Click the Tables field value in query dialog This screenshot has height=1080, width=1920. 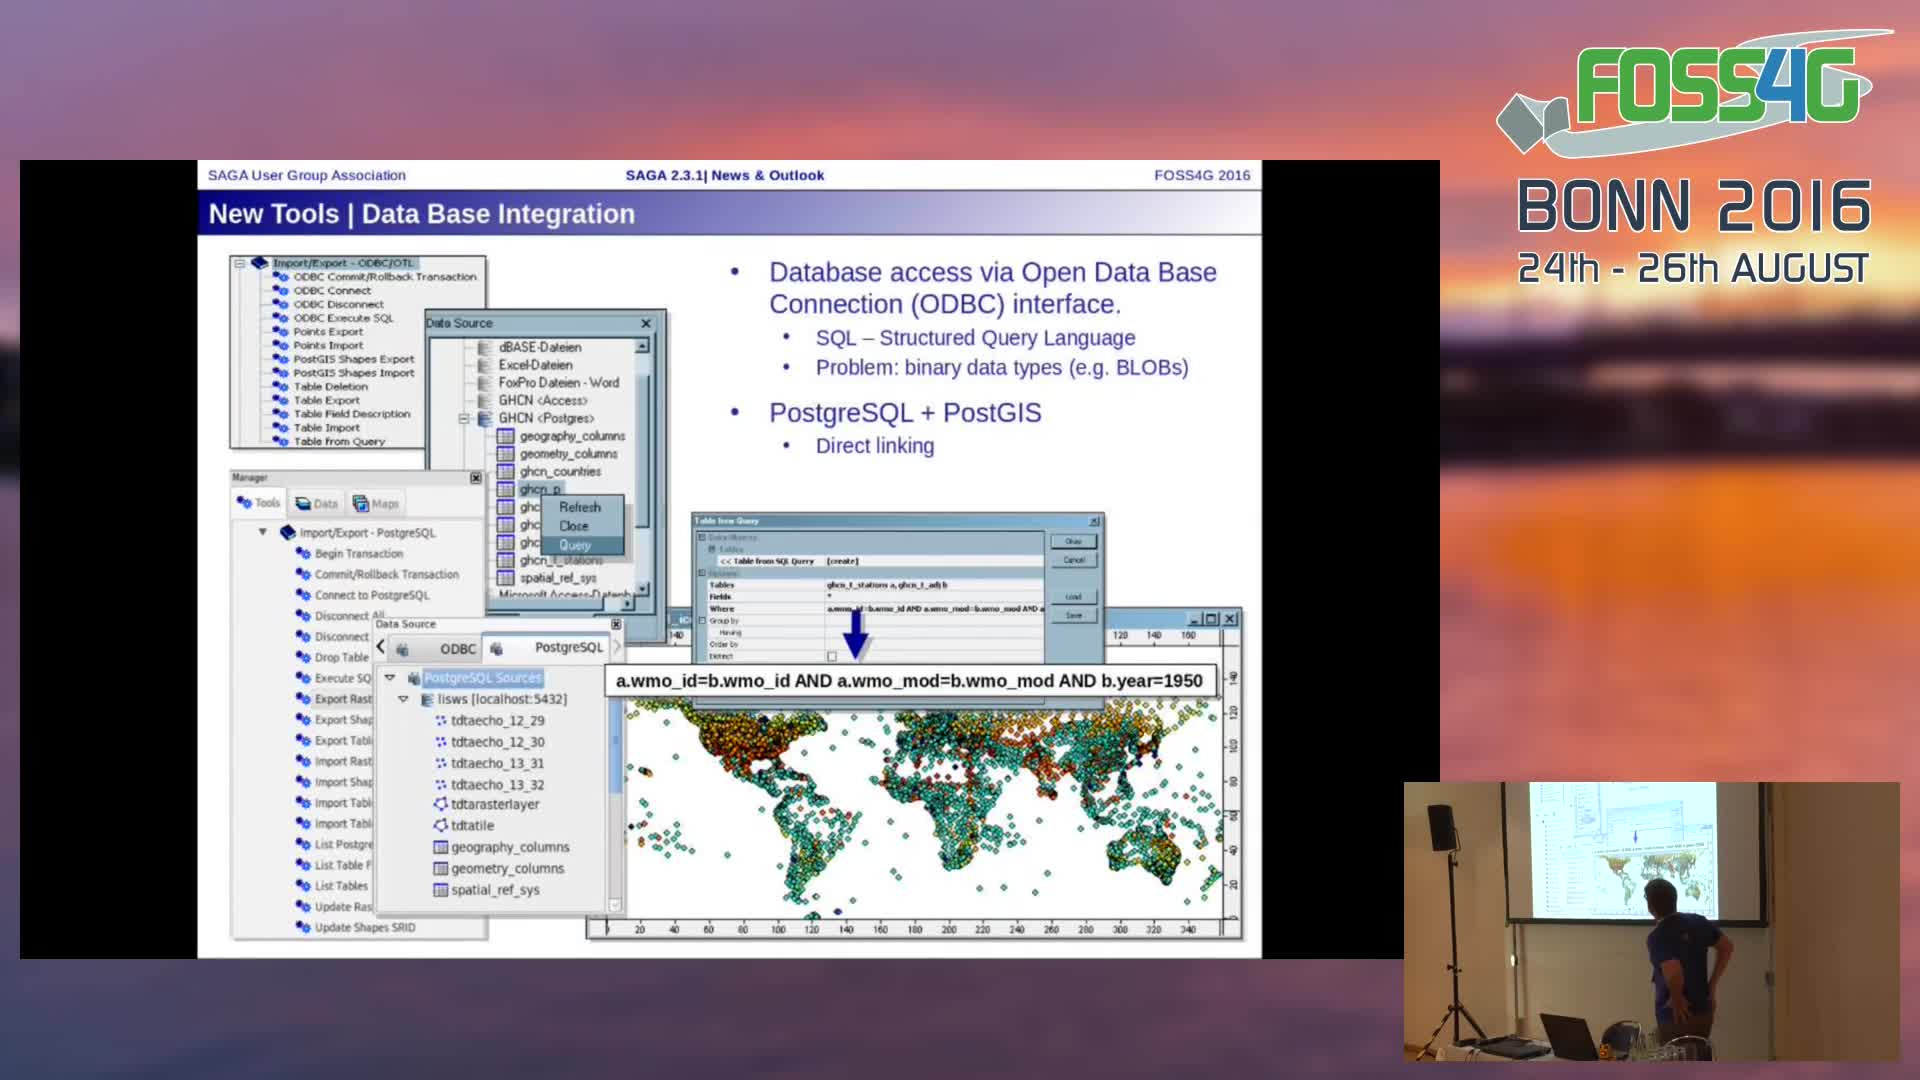935,585
